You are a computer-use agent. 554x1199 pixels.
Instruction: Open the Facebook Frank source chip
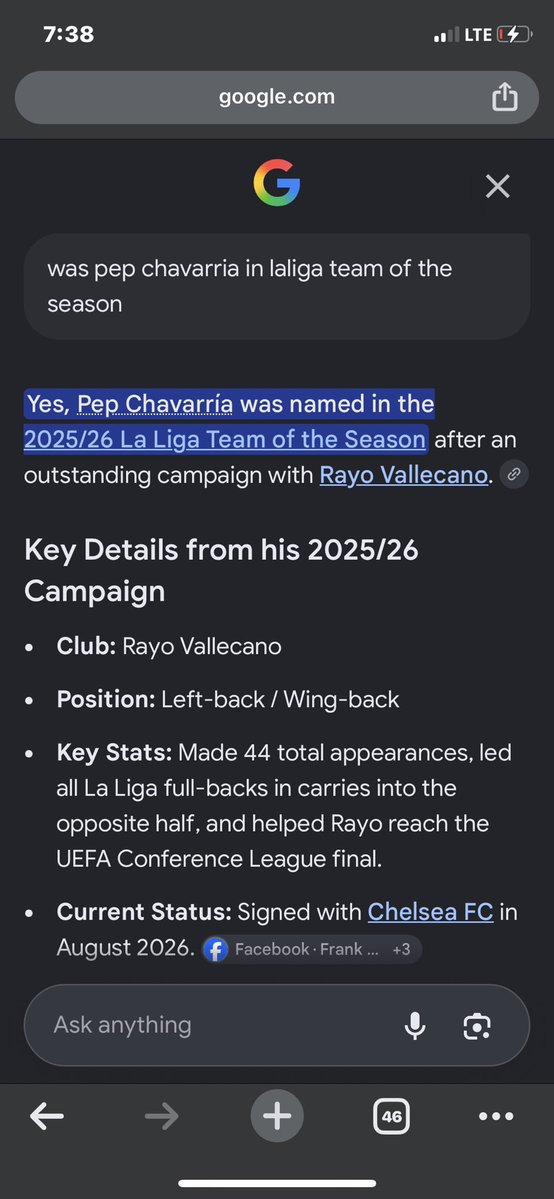point(293,949)
